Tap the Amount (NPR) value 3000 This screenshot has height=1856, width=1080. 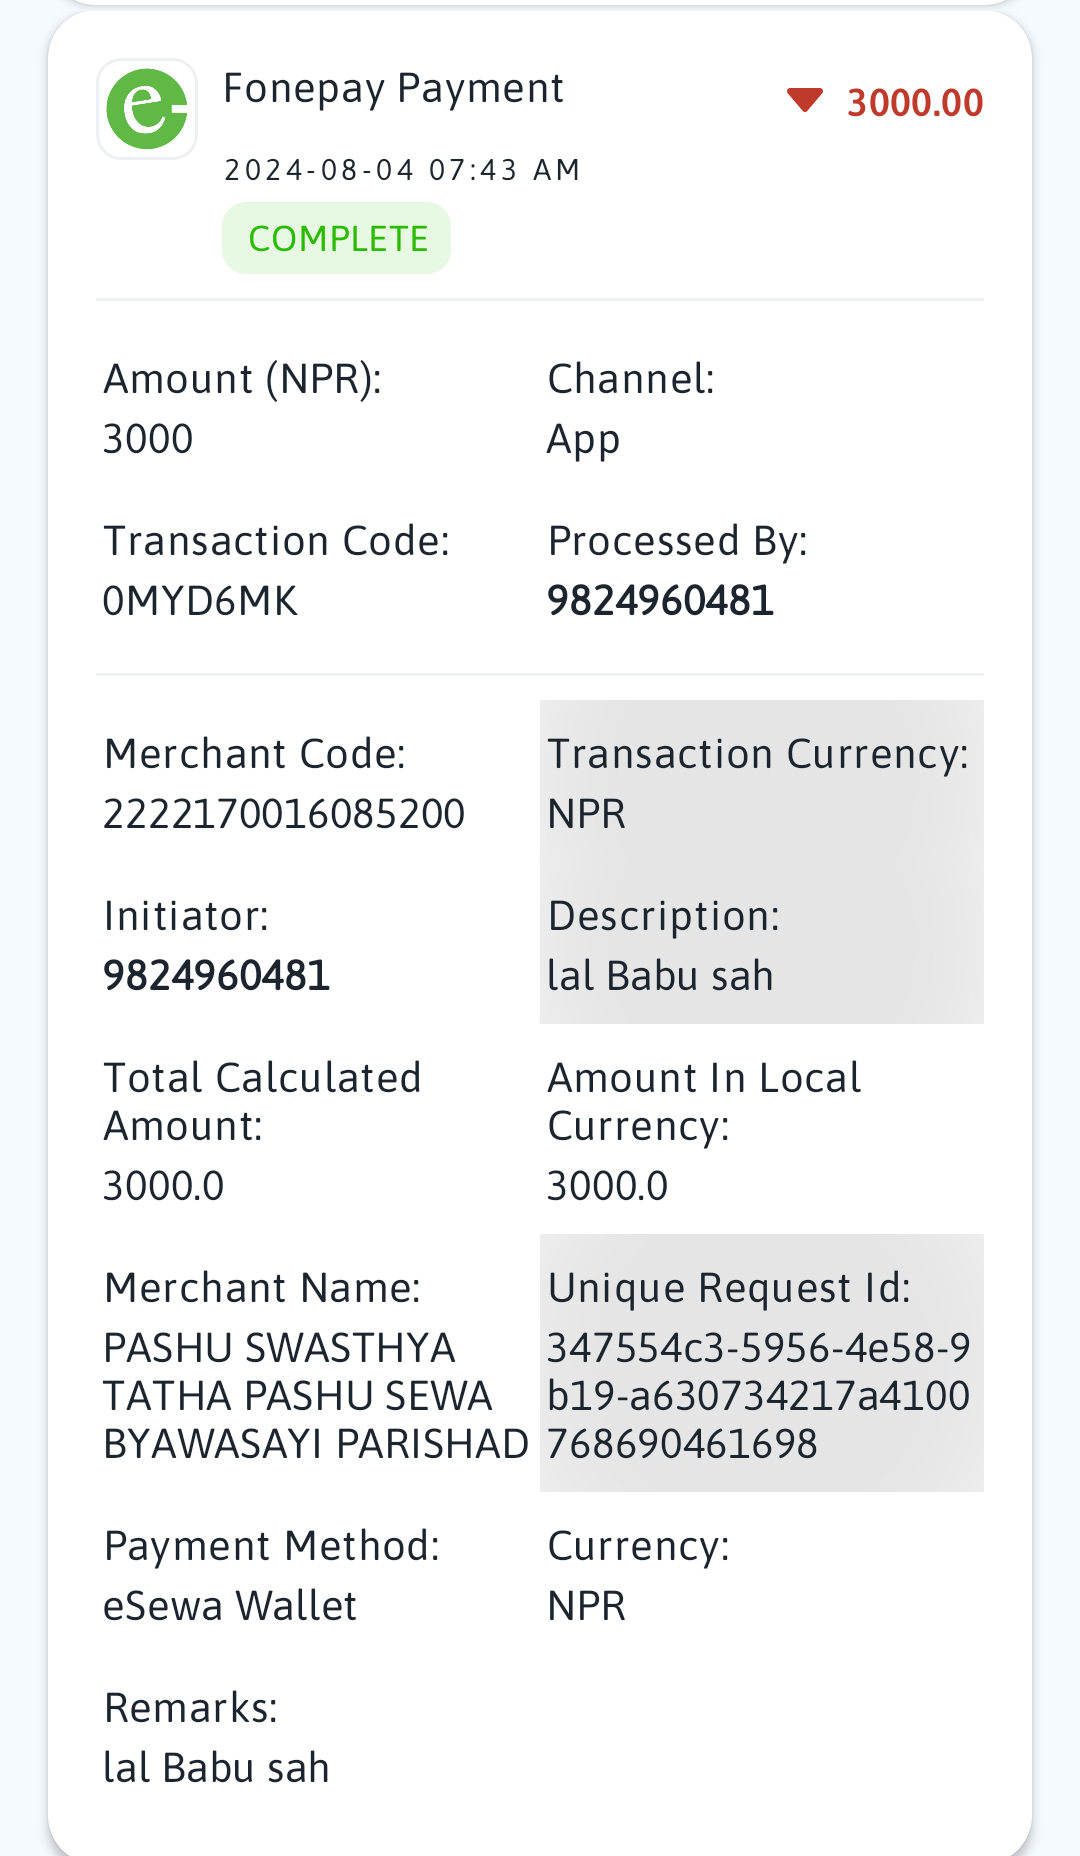[x=148, y=439]
